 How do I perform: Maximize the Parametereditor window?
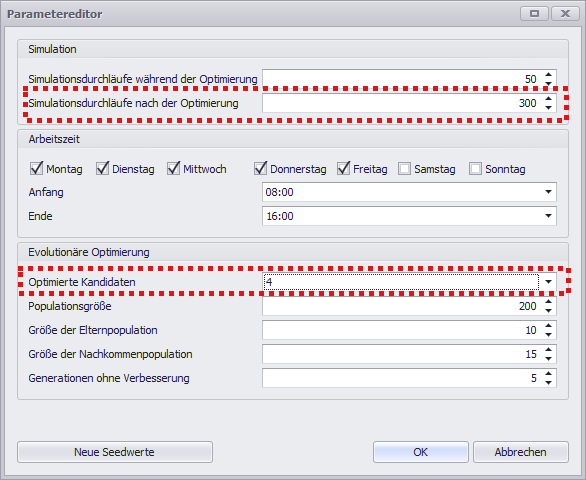point(534,14)
